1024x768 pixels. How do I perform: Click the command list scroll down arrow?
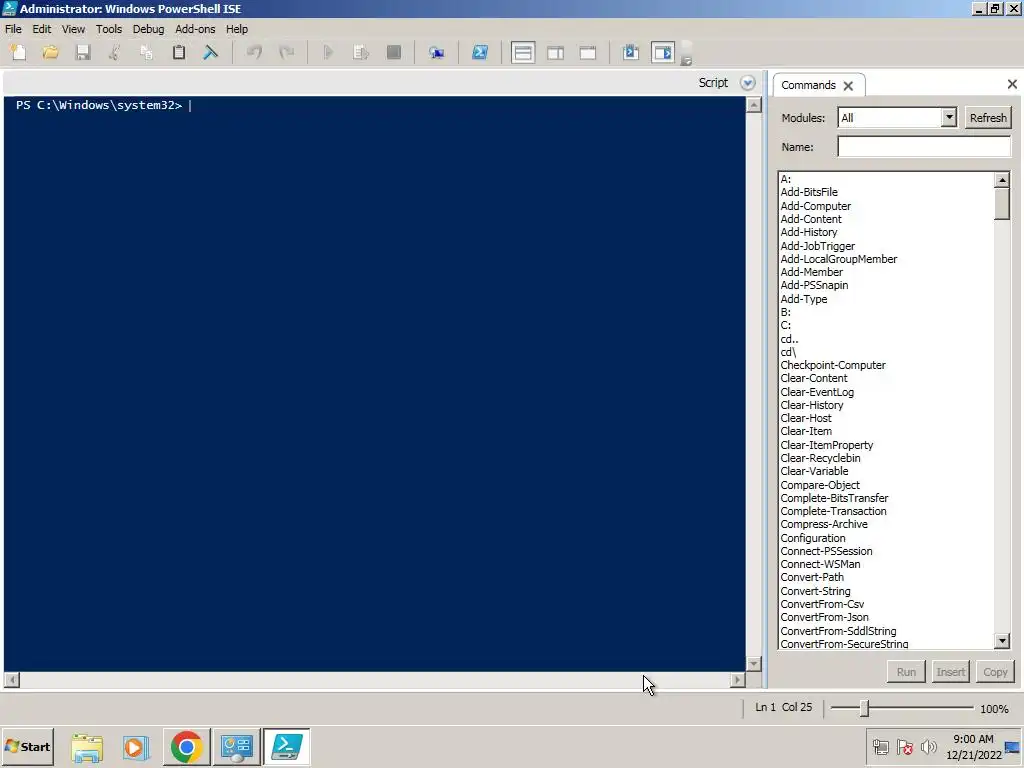point(1002,641)
